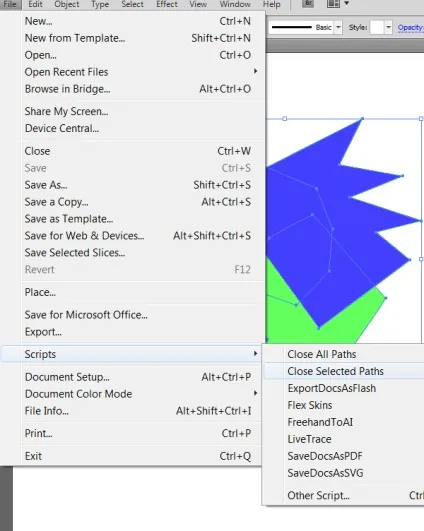Open the Basic brush stroke dropdown

pos(338,27)
